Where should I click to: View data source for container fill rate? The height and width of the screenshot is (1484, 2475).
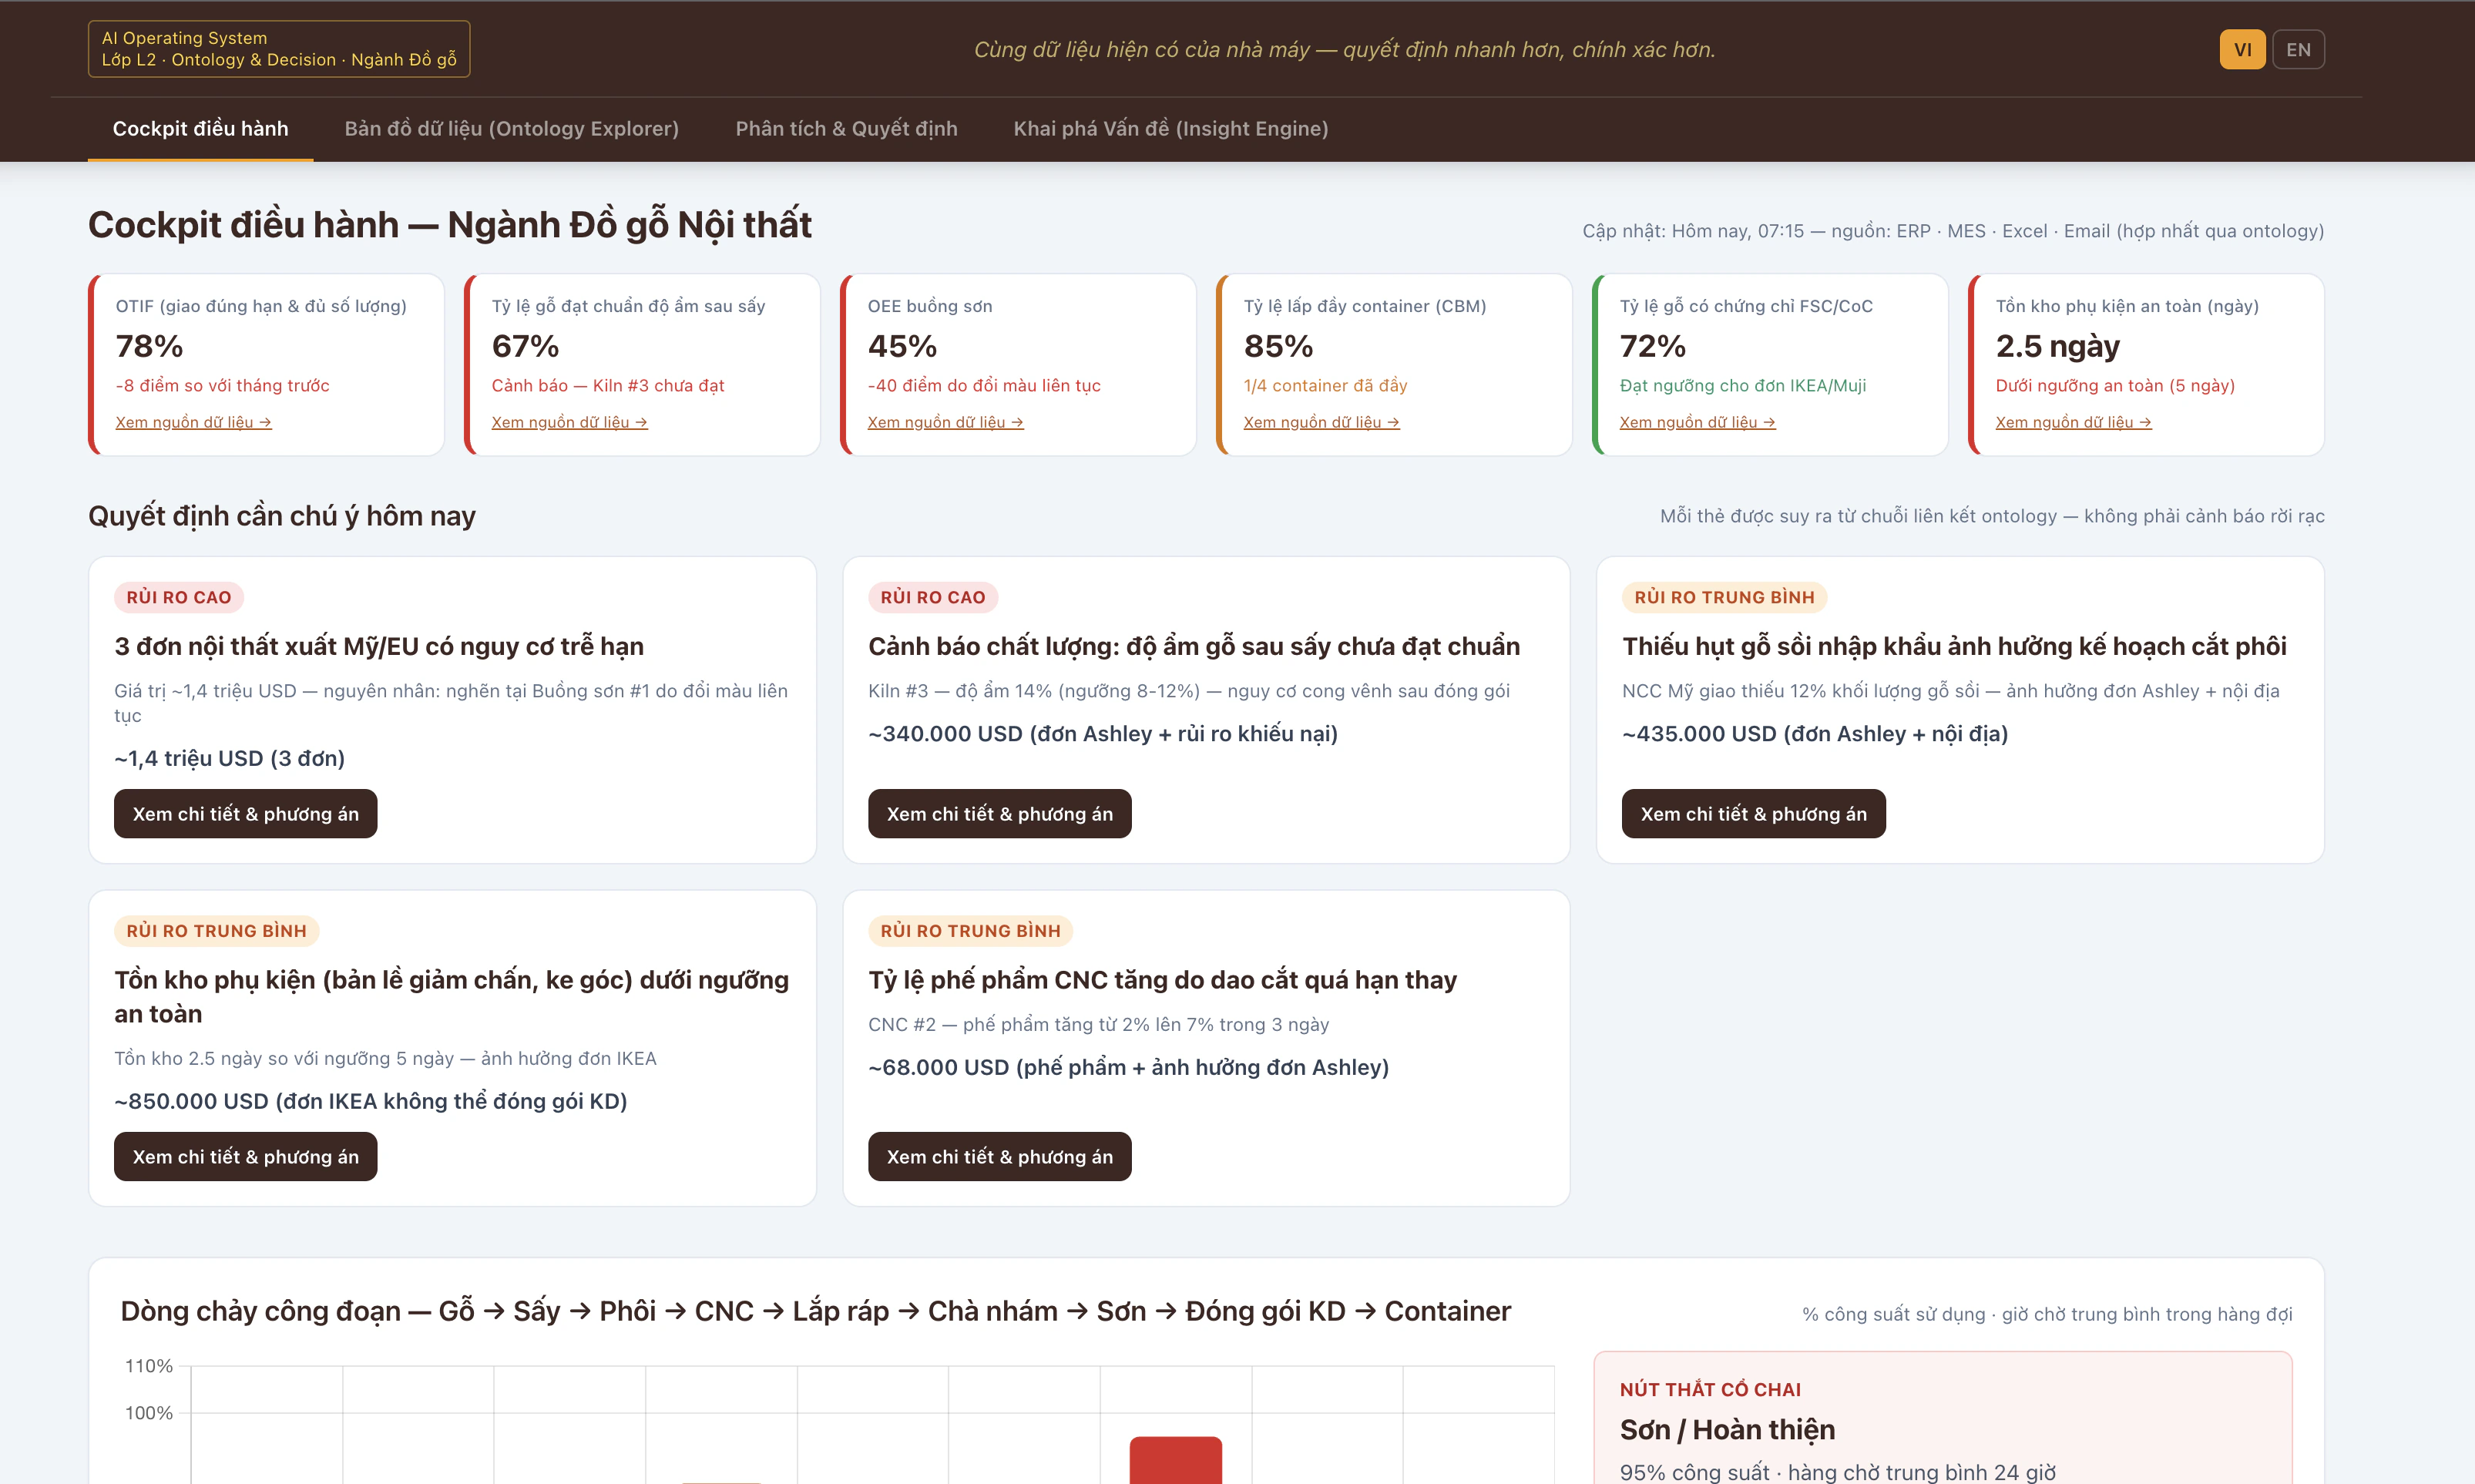tap(1321, 422)
